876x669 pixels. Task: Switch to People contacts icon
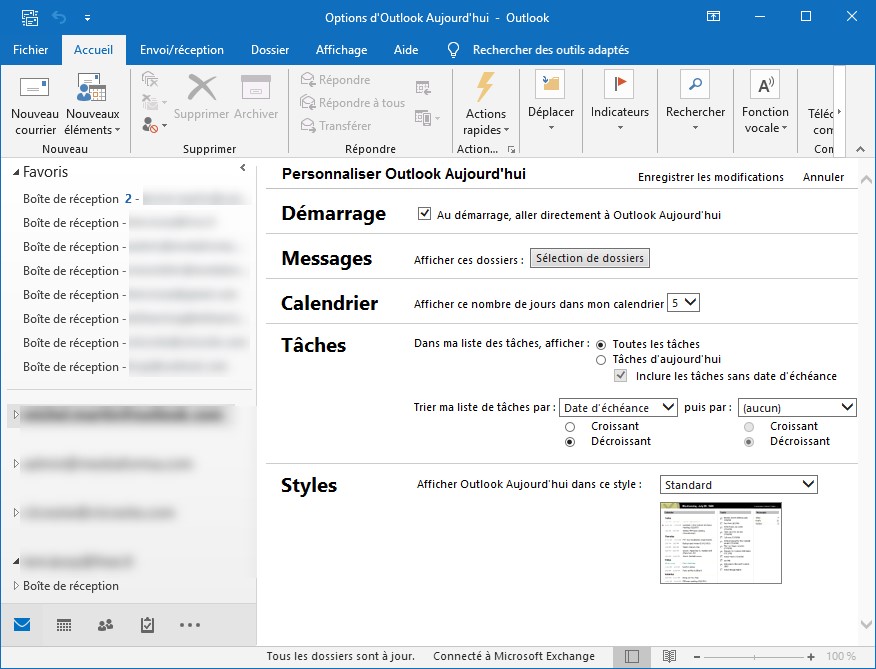click(x=105, y=625)
